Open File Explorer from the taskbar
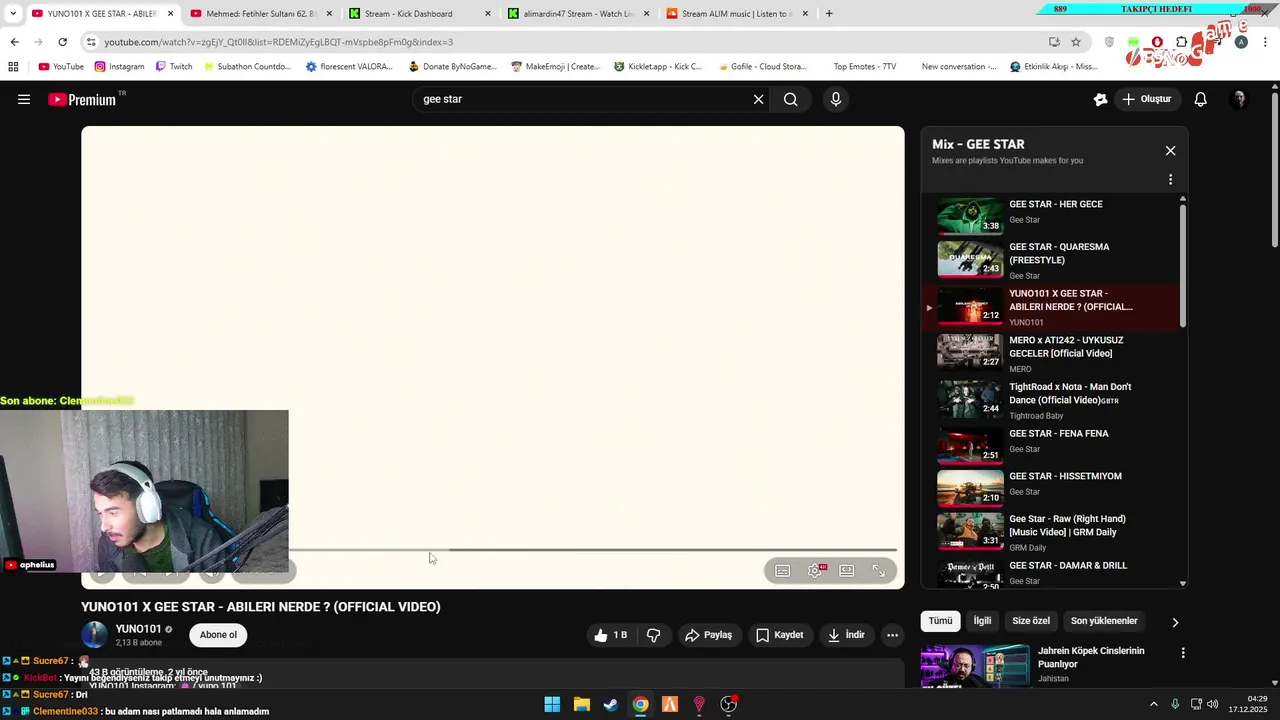This screenshot has height=720, width=1280. coord(581,705)
